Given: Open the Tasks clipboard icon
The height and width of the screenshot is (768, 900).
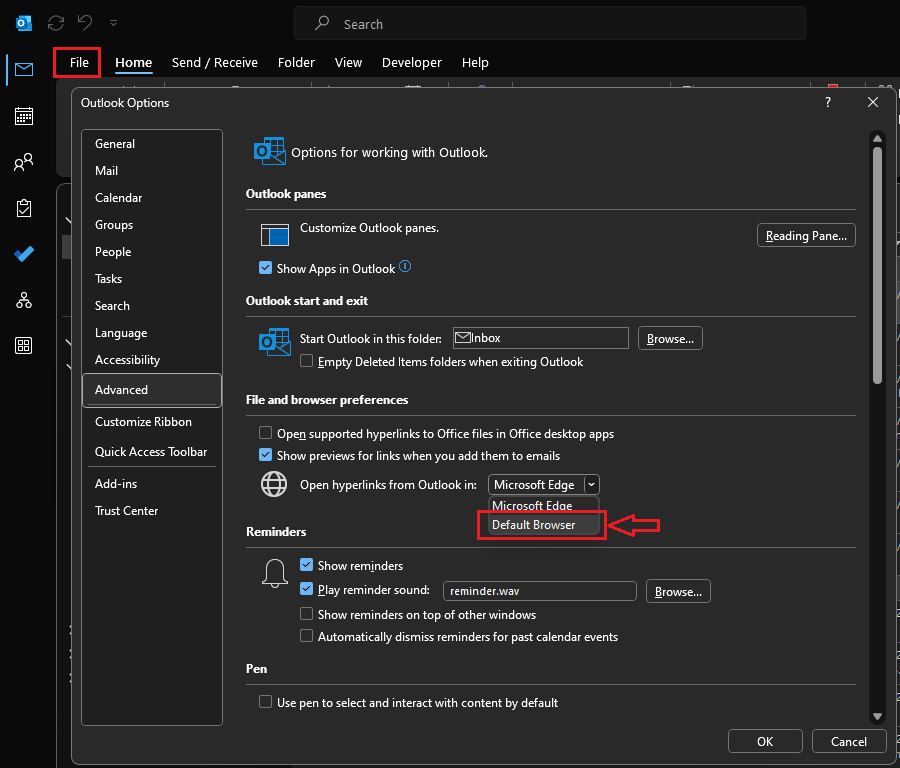Looking at the screenshot, I should tap(24, 208).
